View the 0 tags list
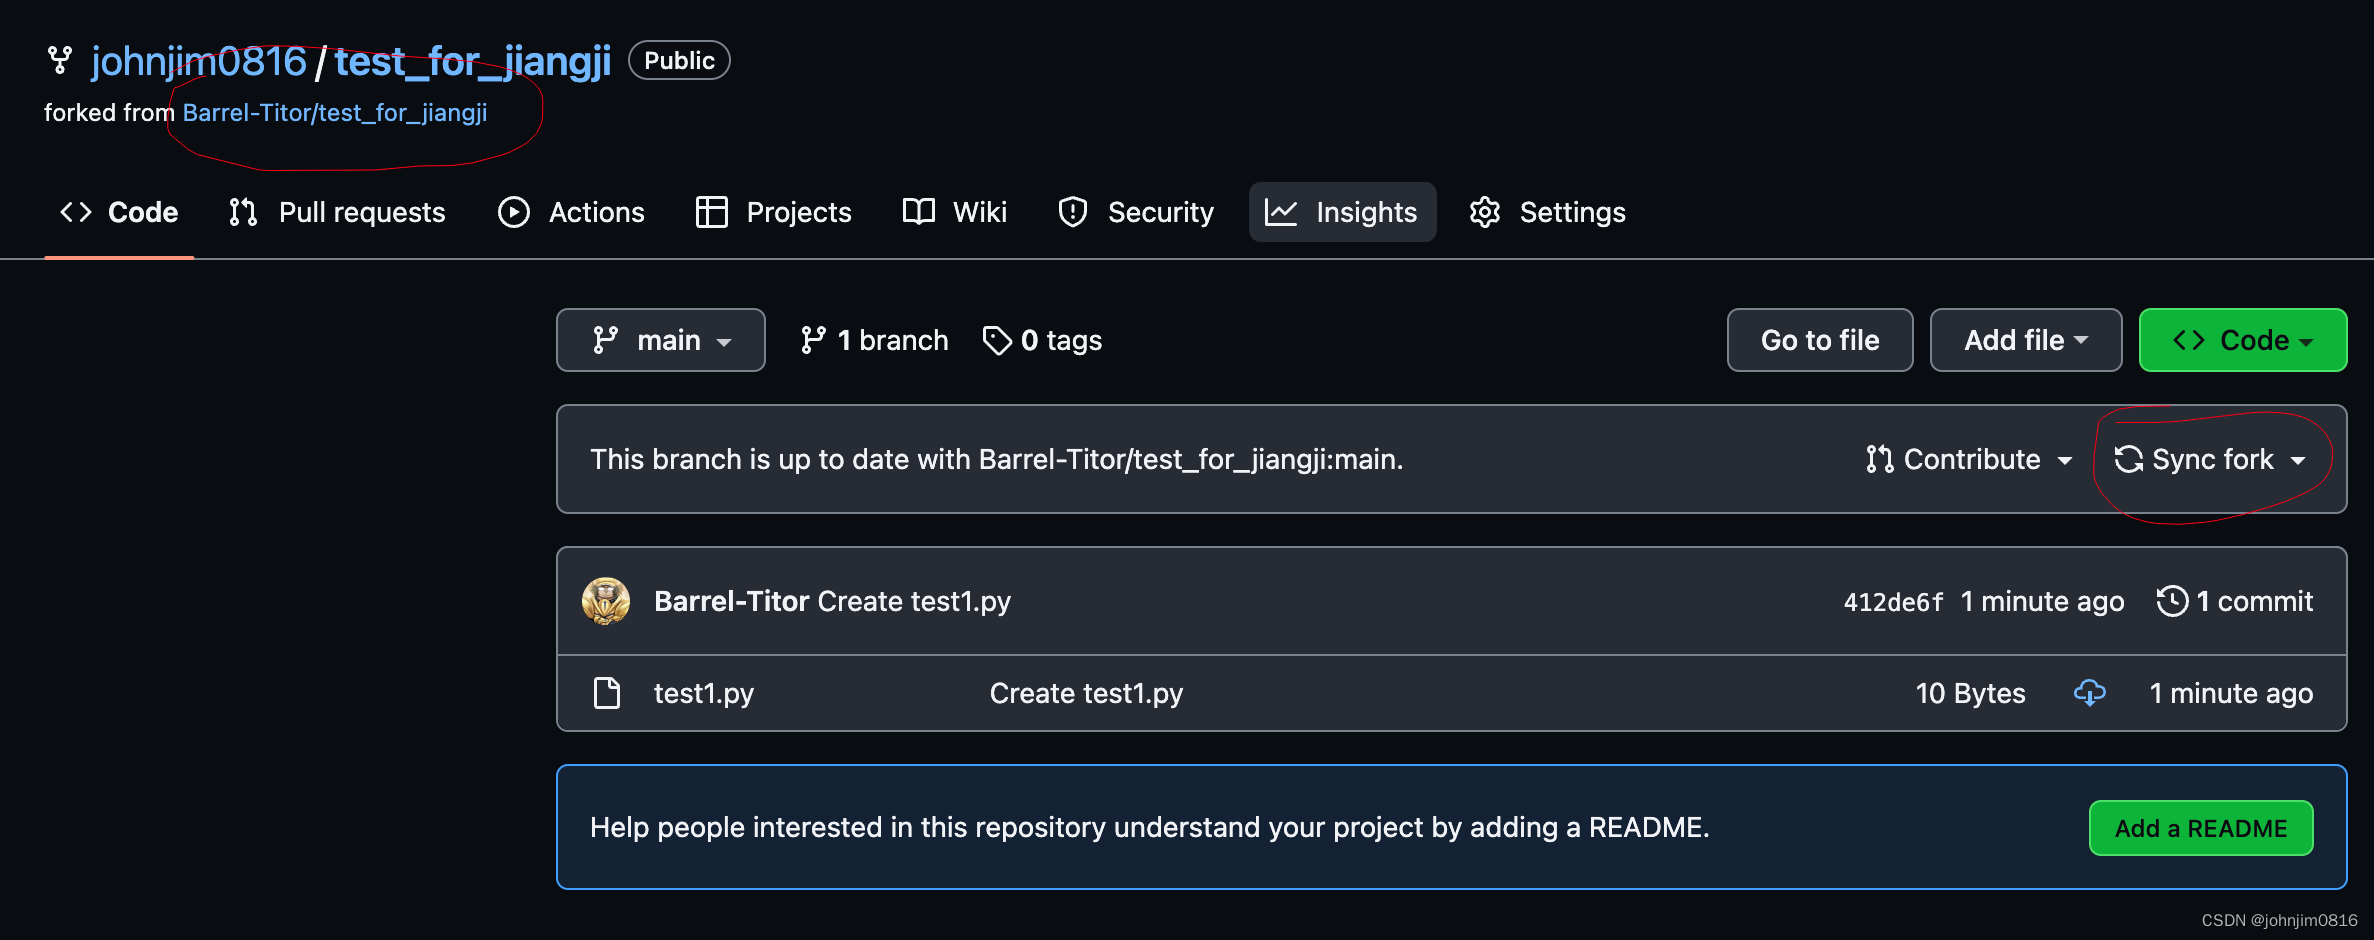The width and height of the screenshot is (2374, 940). [1042, 340]
